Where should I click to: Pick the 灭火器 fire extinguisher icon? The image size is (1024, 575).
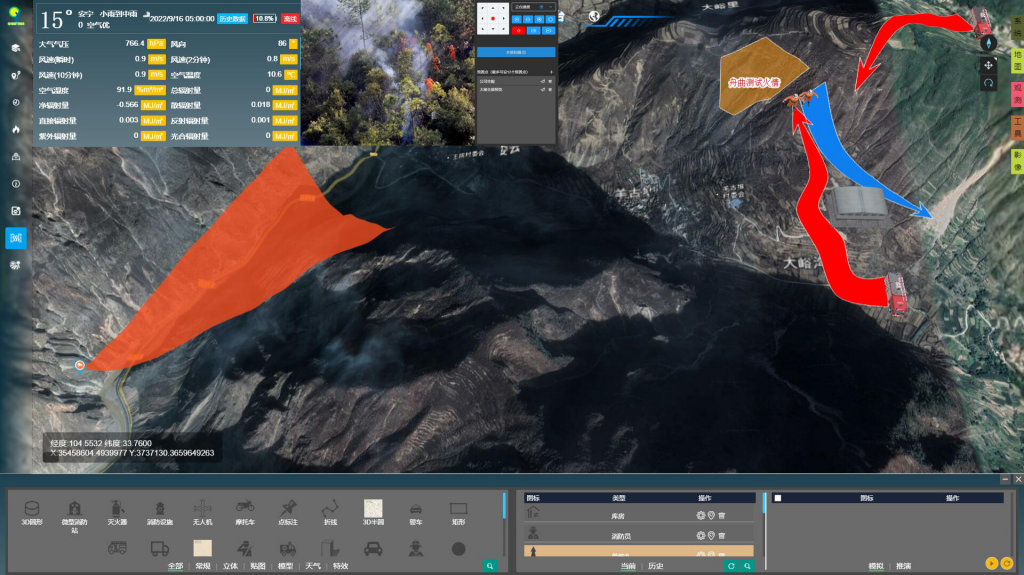116,513
